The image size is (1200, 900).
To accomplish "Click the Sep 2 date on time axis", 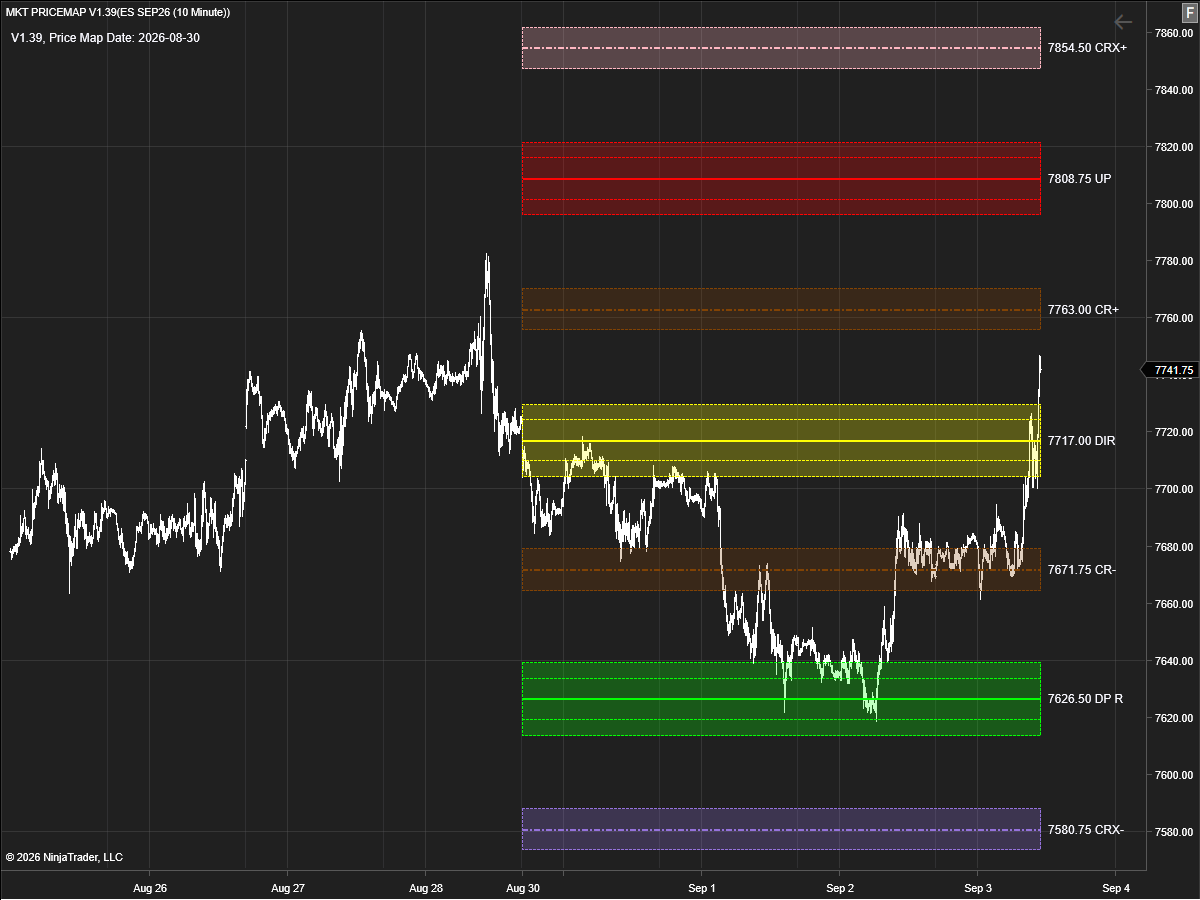I will (x=840, y=888).
